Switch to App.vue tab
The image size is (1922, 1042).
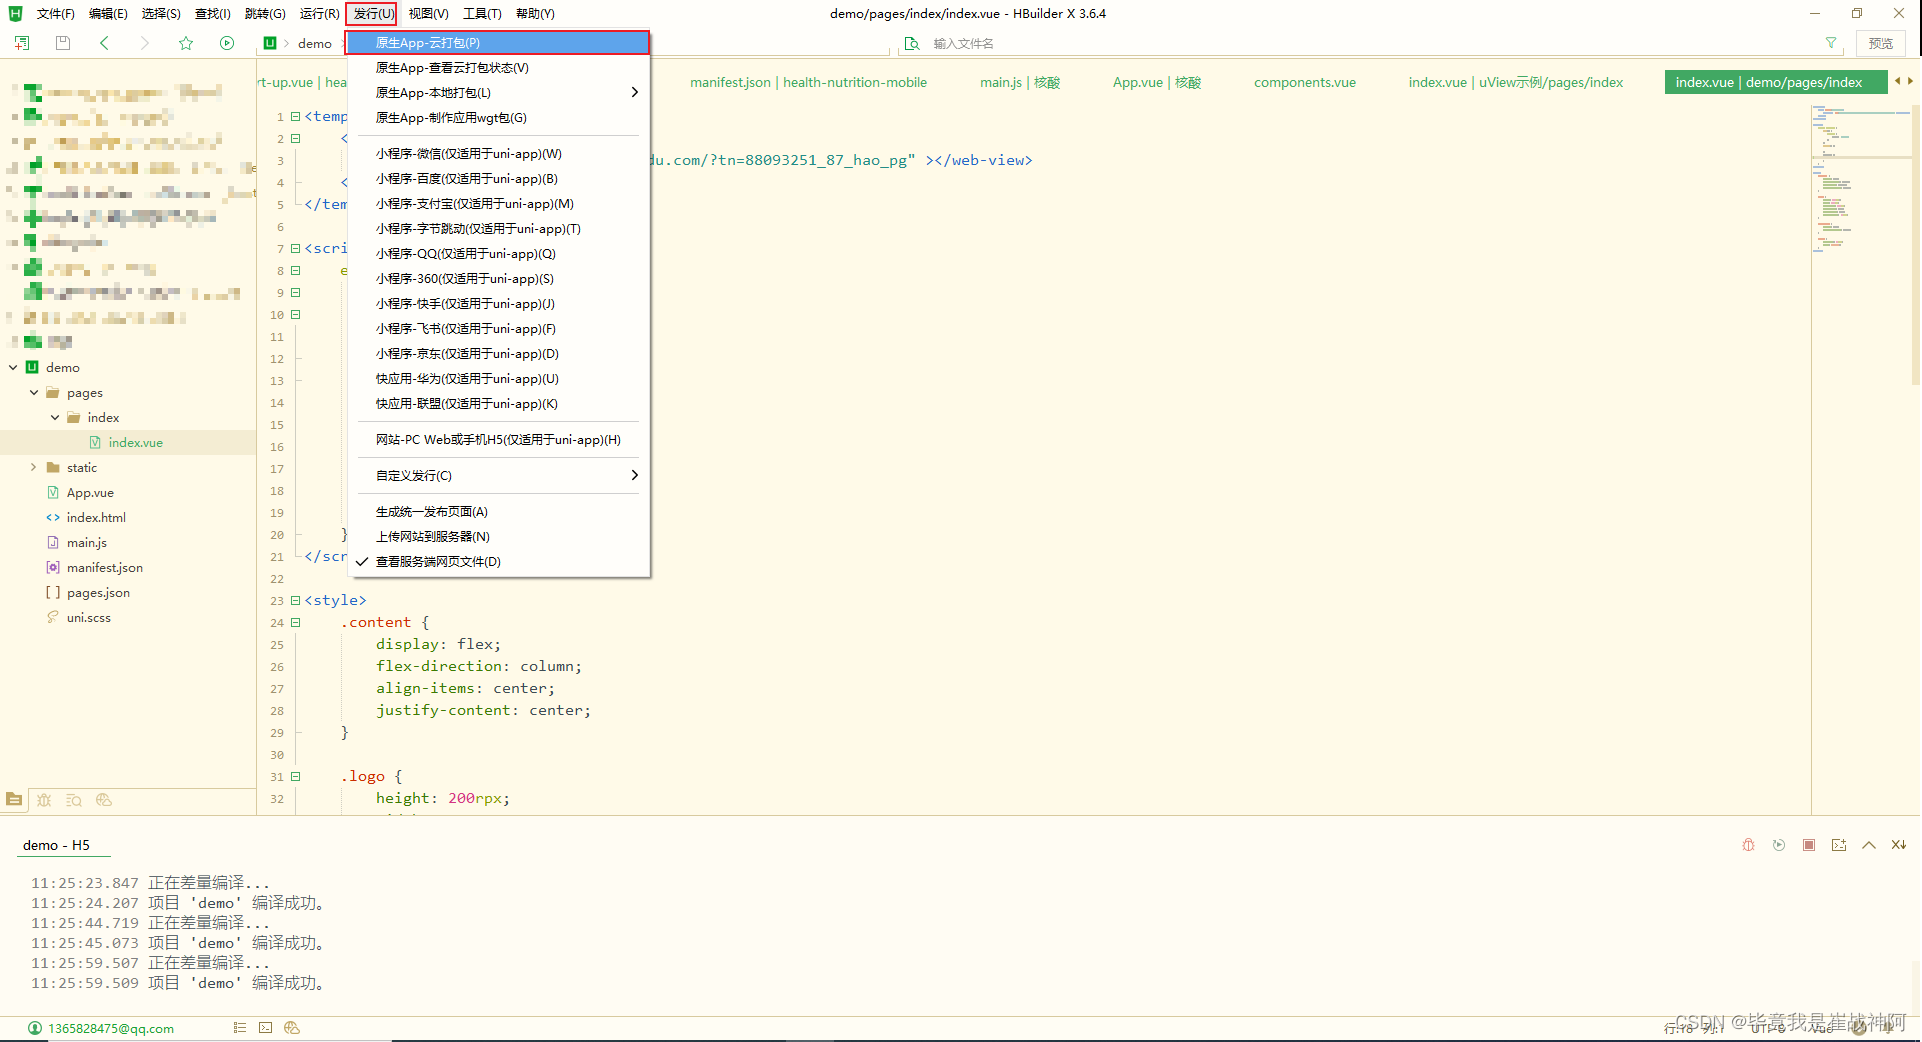coord(1157,83)
